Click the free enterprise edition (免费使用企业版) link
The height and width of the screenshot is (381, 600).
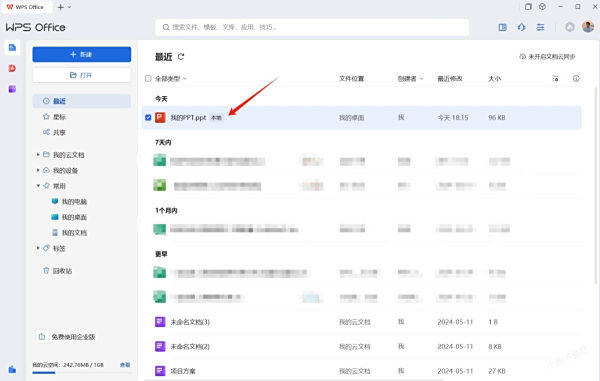[73, 337]
